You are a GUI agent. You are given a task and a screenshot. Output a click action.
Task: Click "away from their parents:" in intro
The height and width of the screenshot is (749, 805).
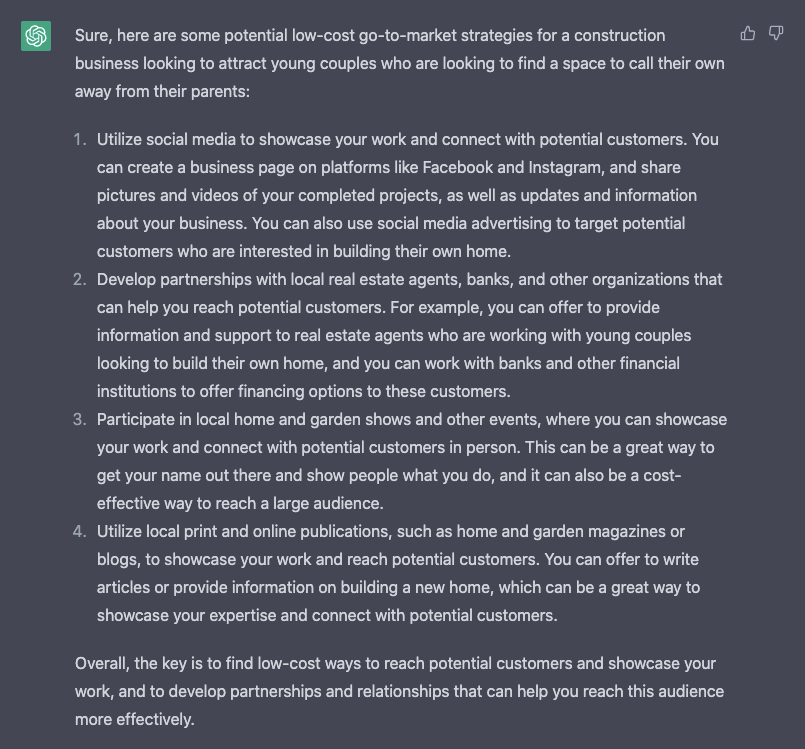pyautogui.click(x=162, y=91)
